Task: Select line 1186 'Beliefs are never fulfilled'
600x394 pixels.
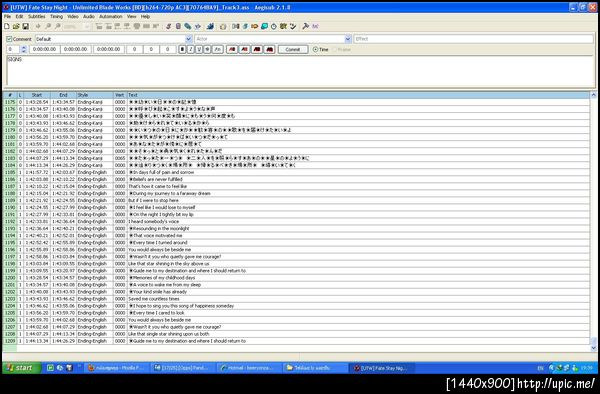Action: coord(297,179)
